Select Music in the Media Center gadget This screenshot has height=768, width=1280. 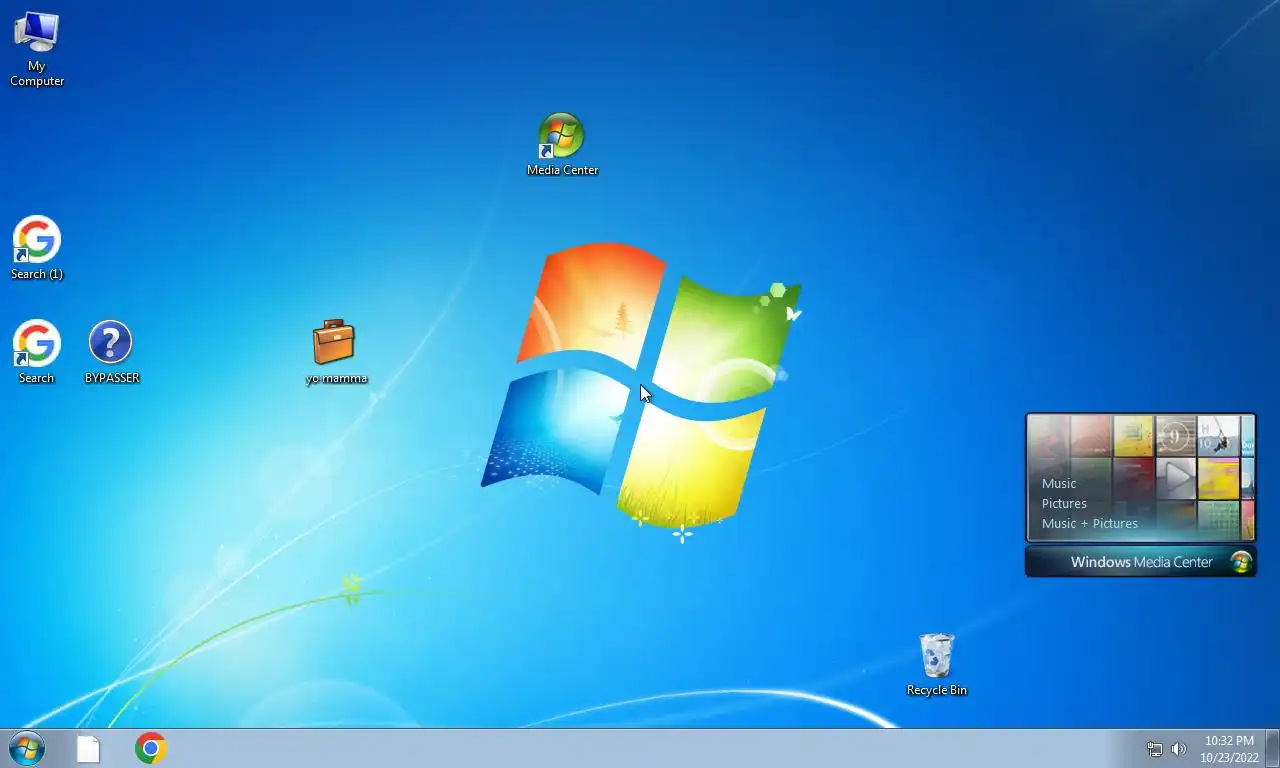coord(1059,483)
